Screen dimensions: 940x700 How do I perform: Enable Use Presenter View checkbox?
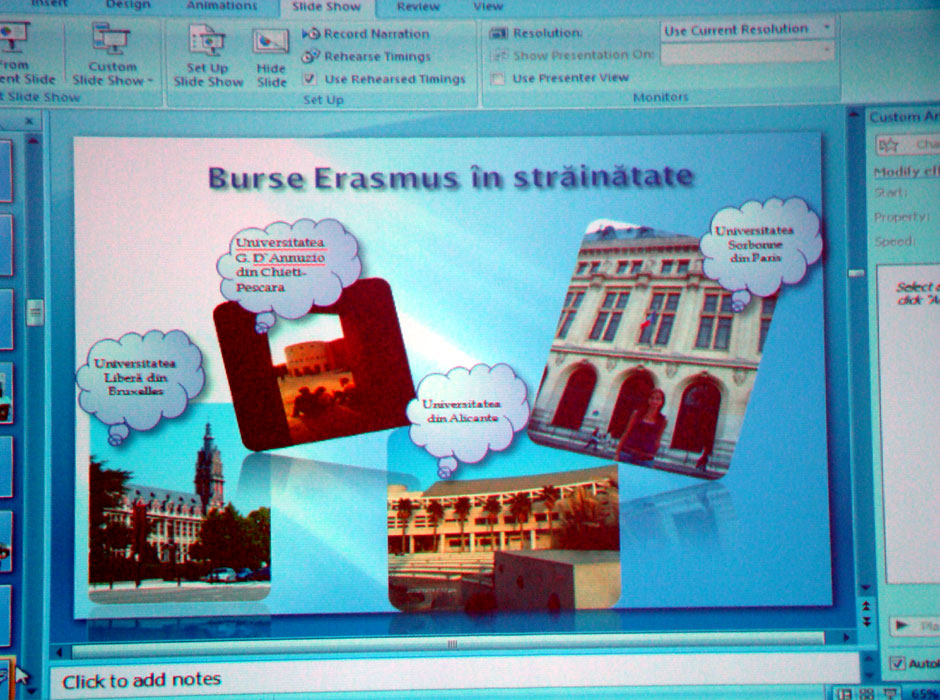click(x=497, y=79)
